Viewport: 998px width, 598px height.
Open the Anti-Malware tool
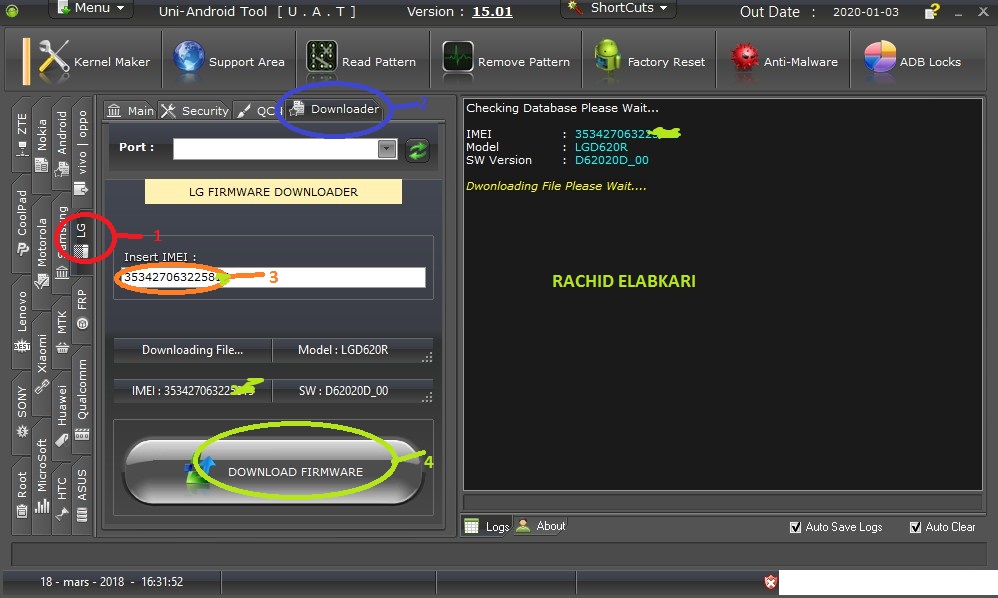pyautogui.click(x=784, y=62)
